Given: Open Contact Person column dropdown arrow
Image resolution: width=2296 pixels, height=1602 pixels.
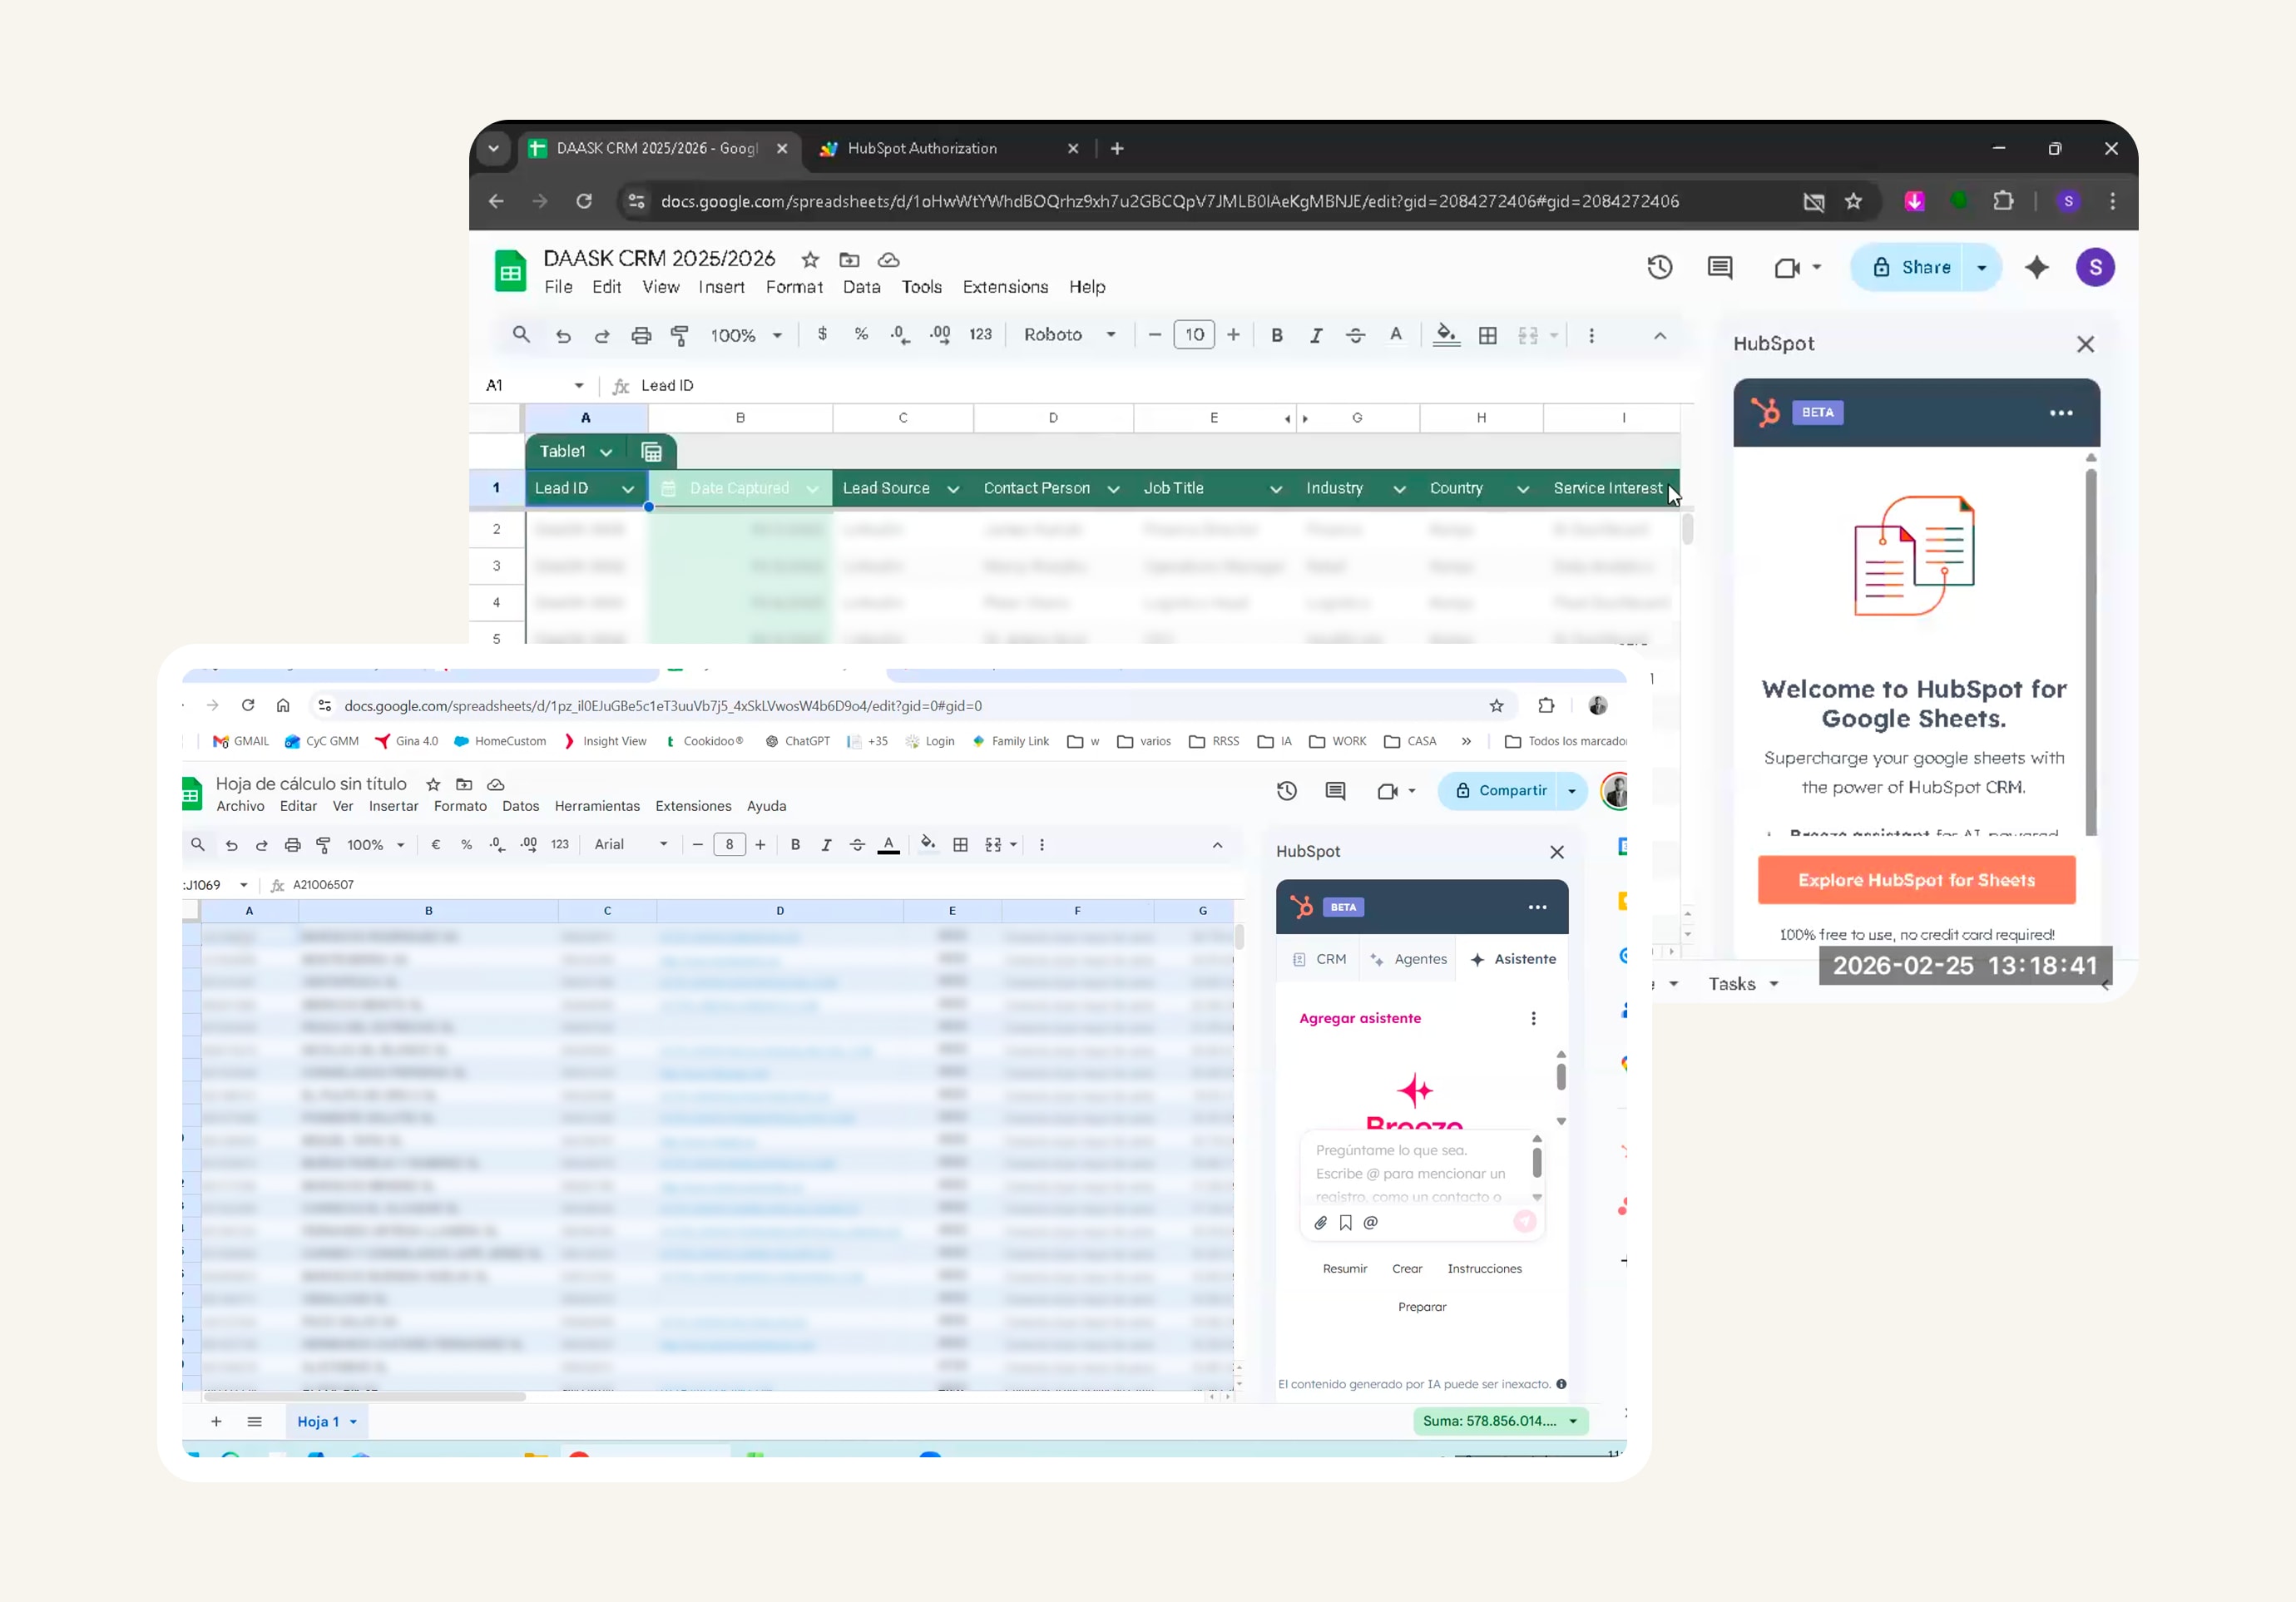Looking at the screenshot, I should tap(1113, 489).
